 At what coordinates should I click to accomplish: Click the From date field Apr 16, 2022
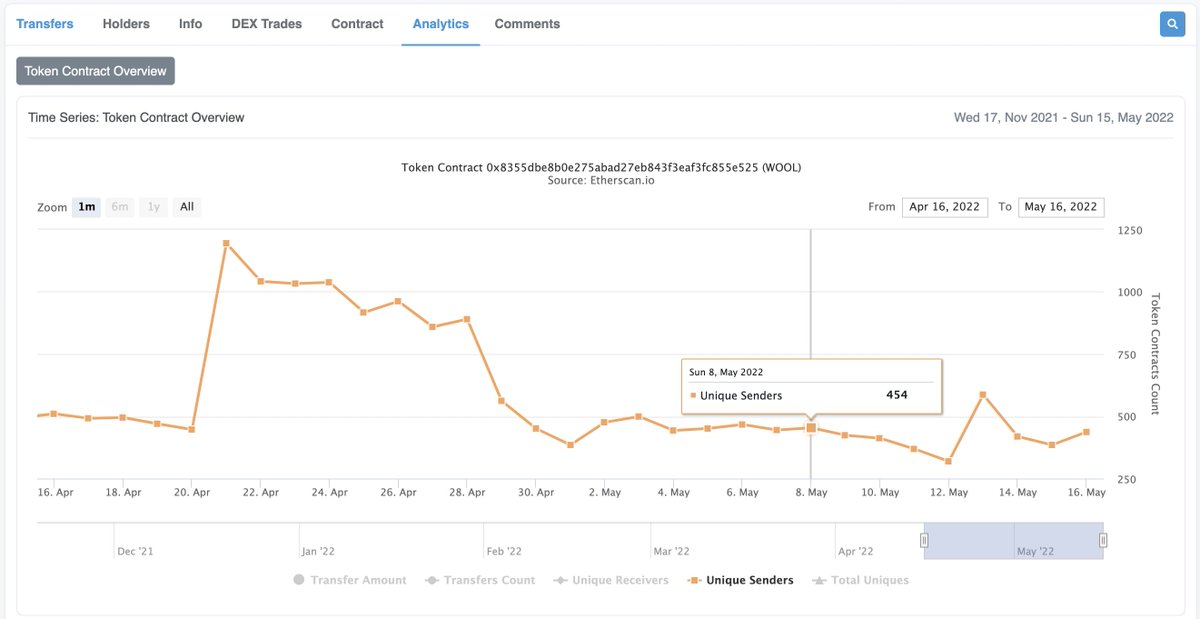click(945, 207)
